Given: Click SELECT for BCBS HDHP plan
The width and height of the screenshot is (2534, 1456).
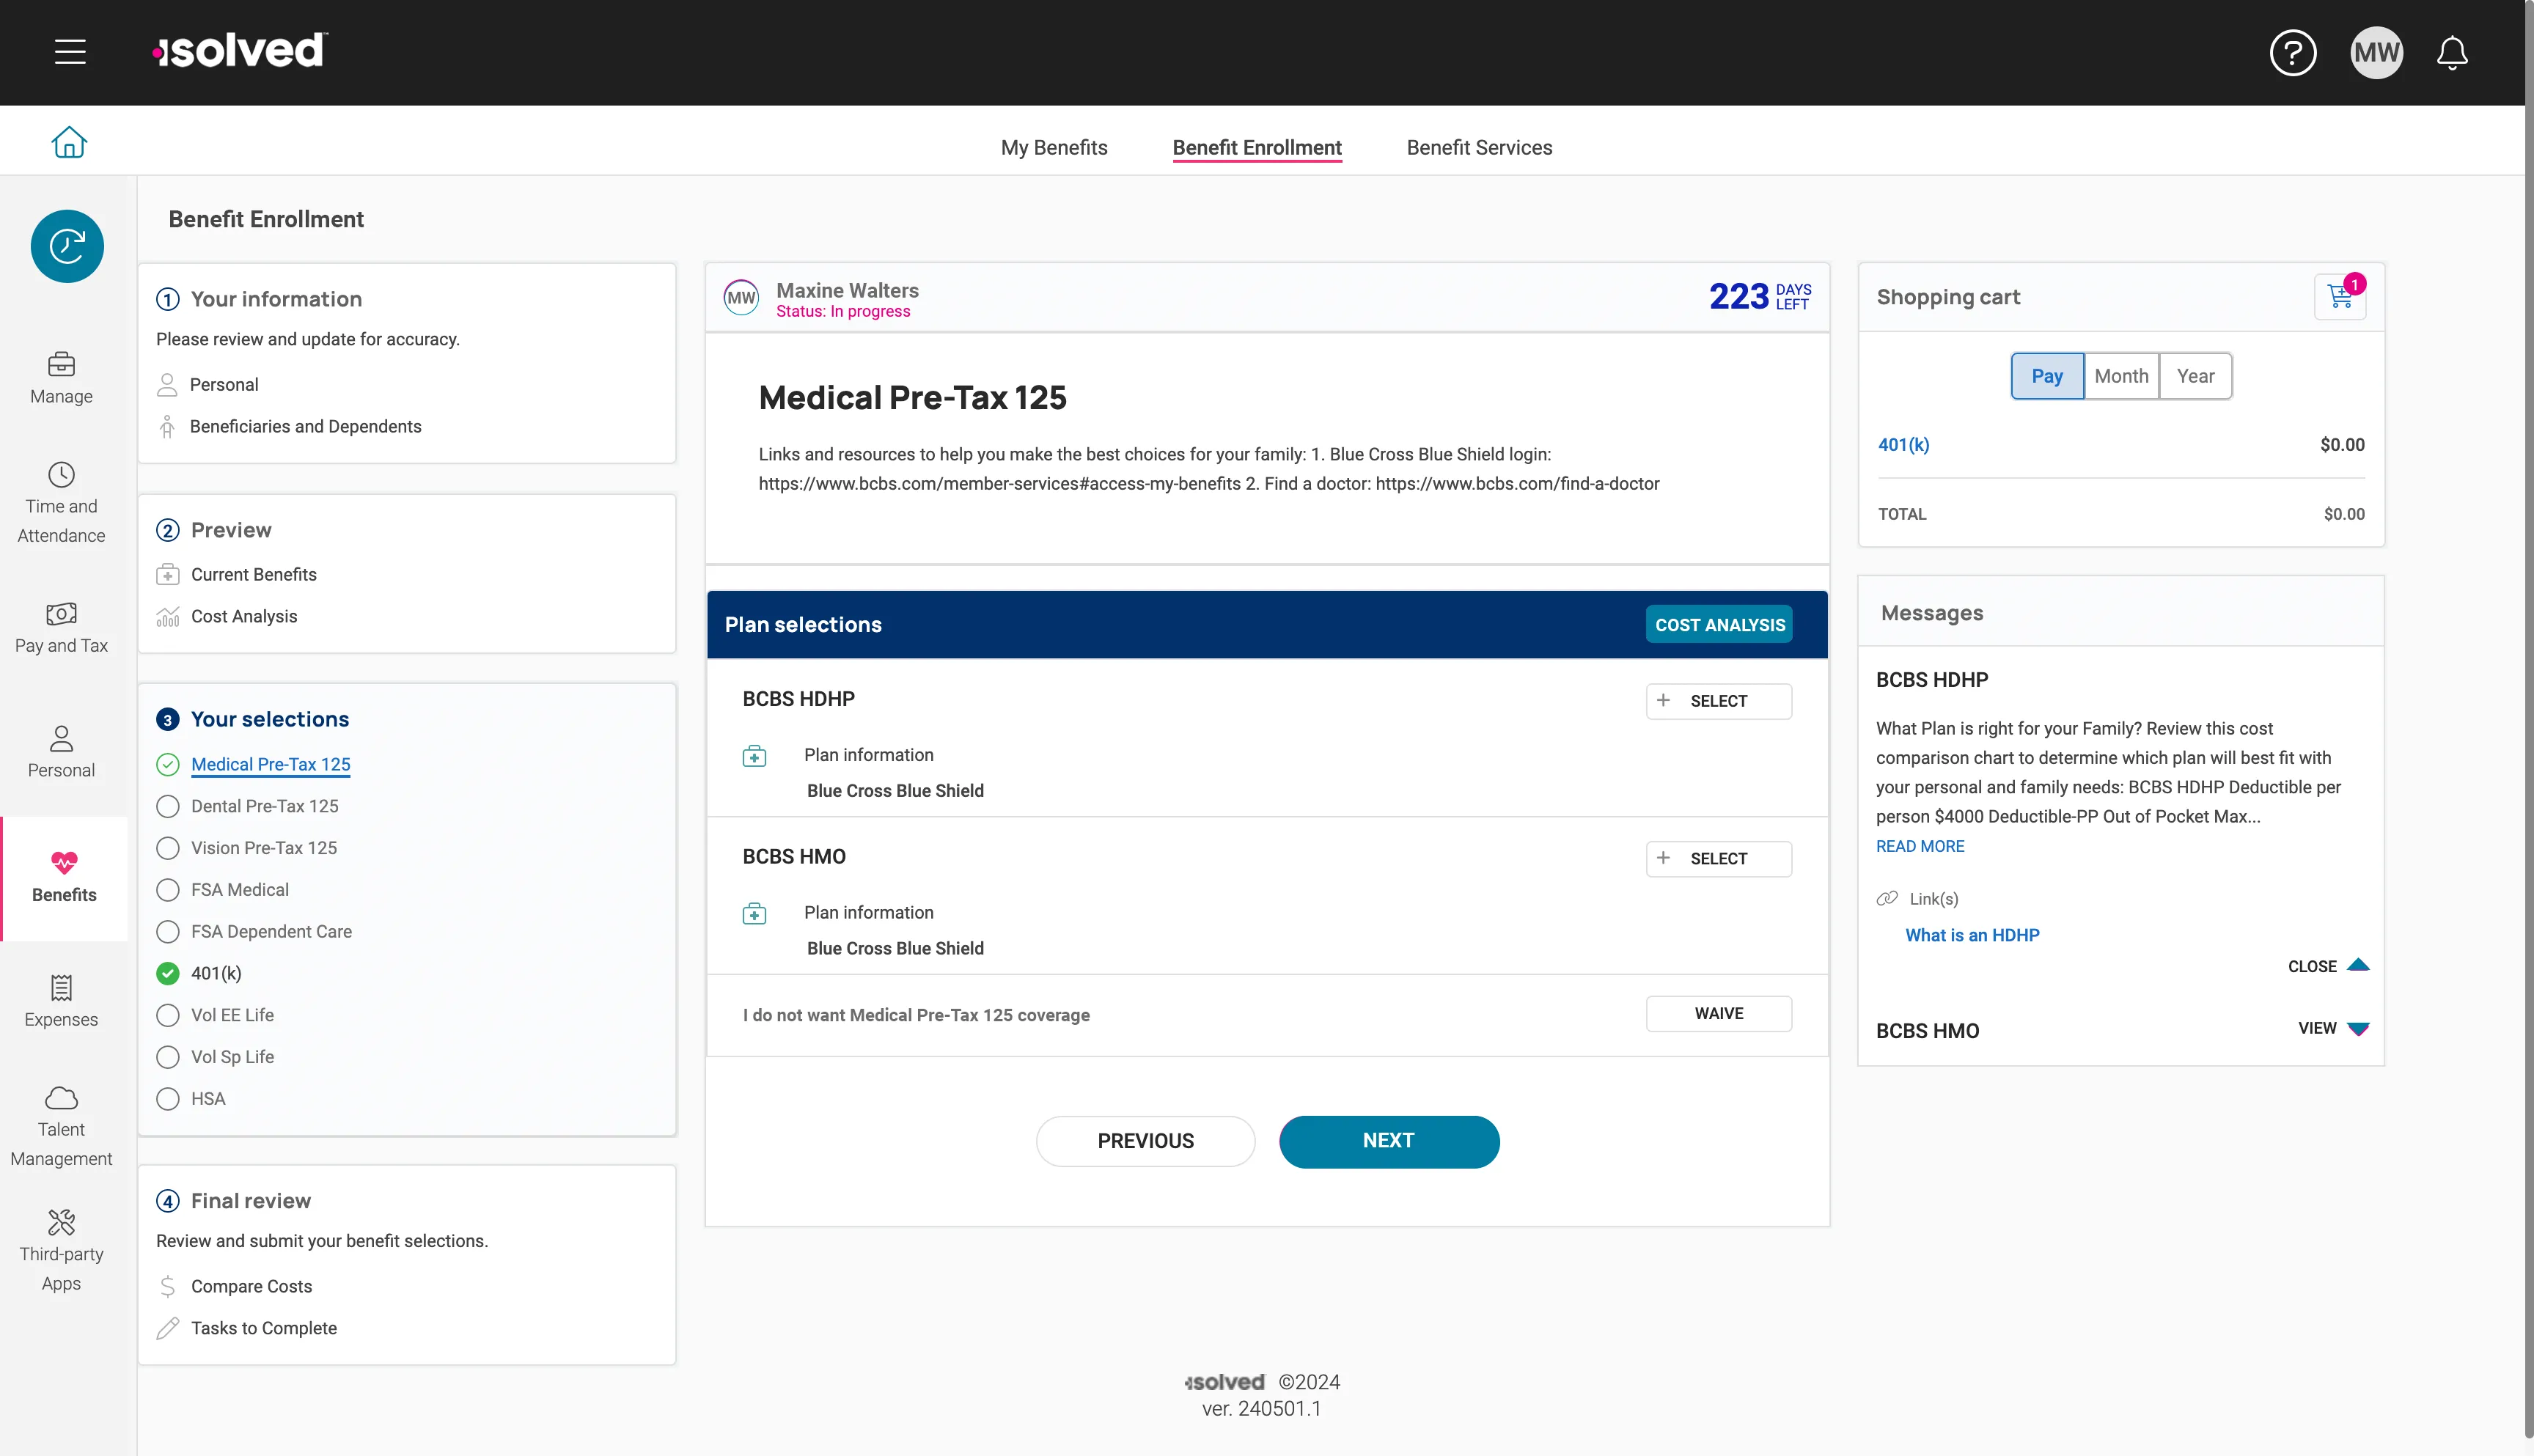Looking at the screenshot, I should coord(1718,701).
